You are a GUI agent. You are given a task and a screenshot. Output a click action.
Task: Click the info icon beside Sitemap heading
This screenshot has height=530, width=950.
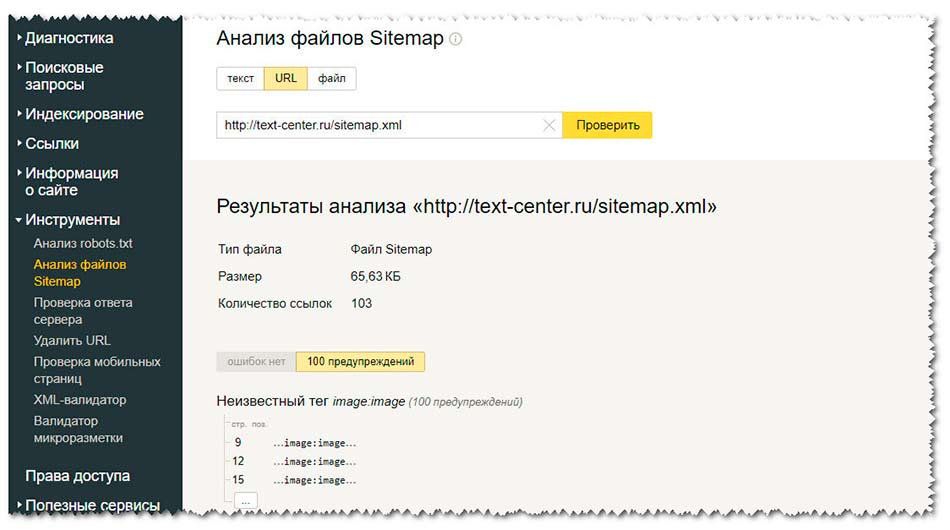point(456,39)
